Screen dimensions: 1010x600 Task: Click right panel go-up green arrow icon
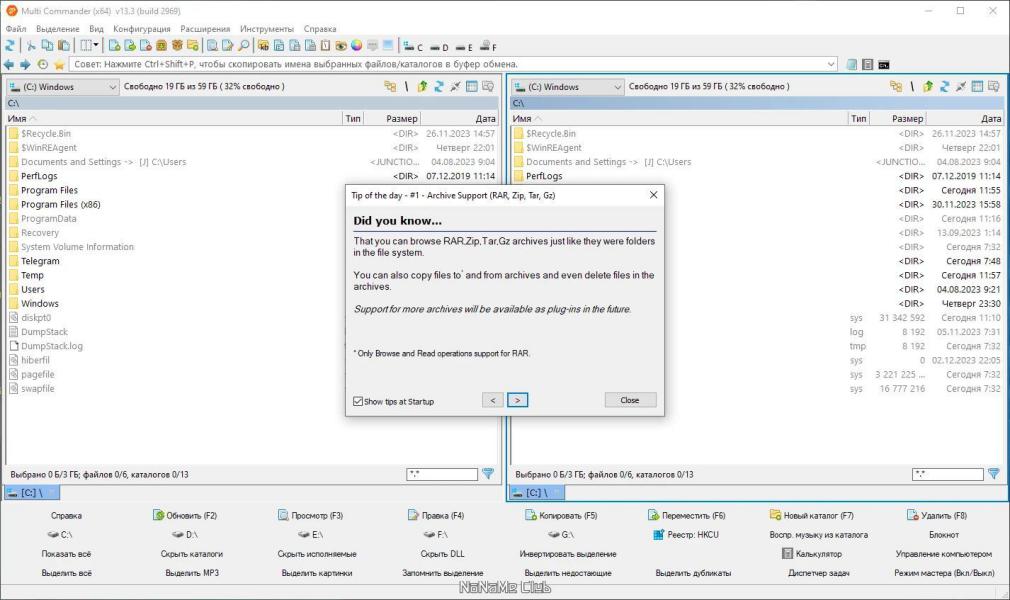(928, 86)
